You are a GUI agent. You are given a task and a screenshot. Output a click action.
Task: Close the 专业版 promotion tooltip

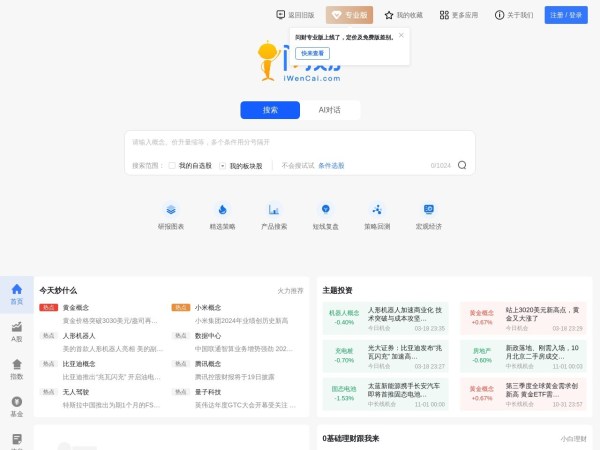[401, 35]
